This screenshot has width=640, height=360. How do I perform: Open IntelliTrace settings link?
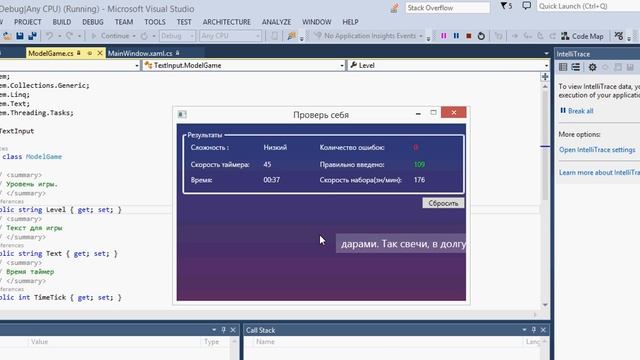pos(597,150)
